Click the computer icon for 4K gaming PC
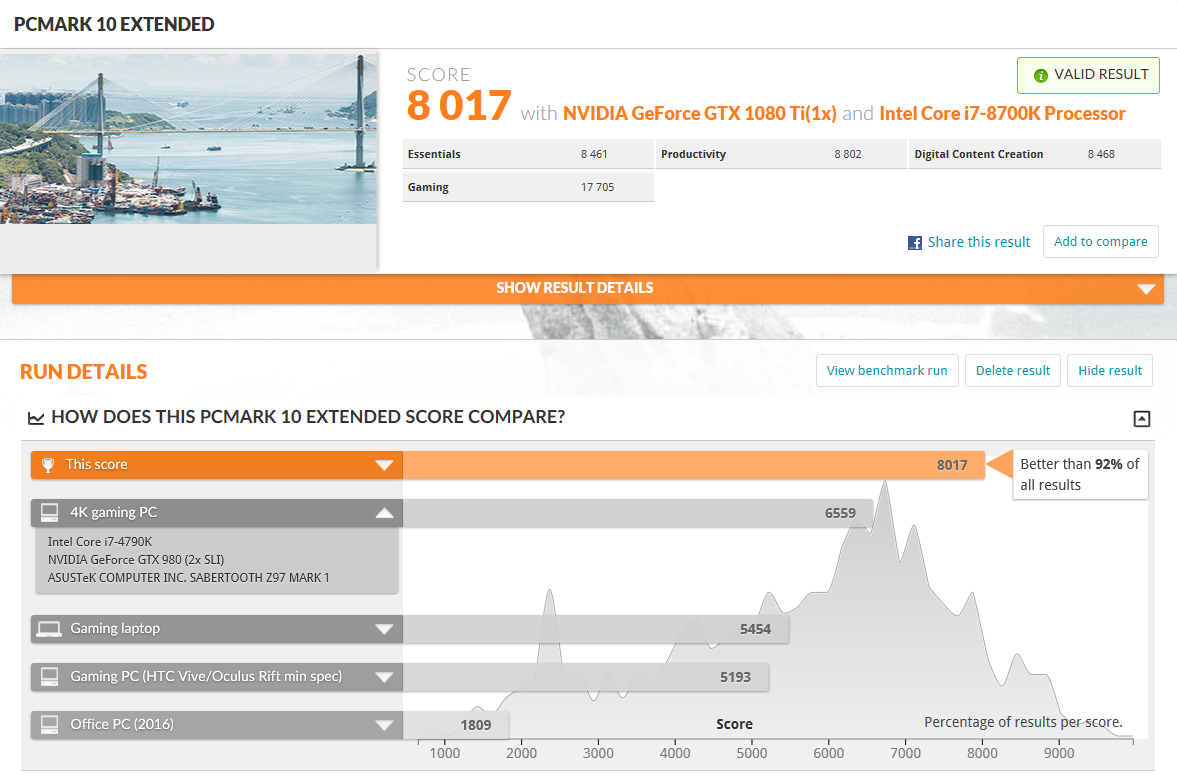Image resolution: width=1177 pixels, height=782 pixels. point(50,513)
